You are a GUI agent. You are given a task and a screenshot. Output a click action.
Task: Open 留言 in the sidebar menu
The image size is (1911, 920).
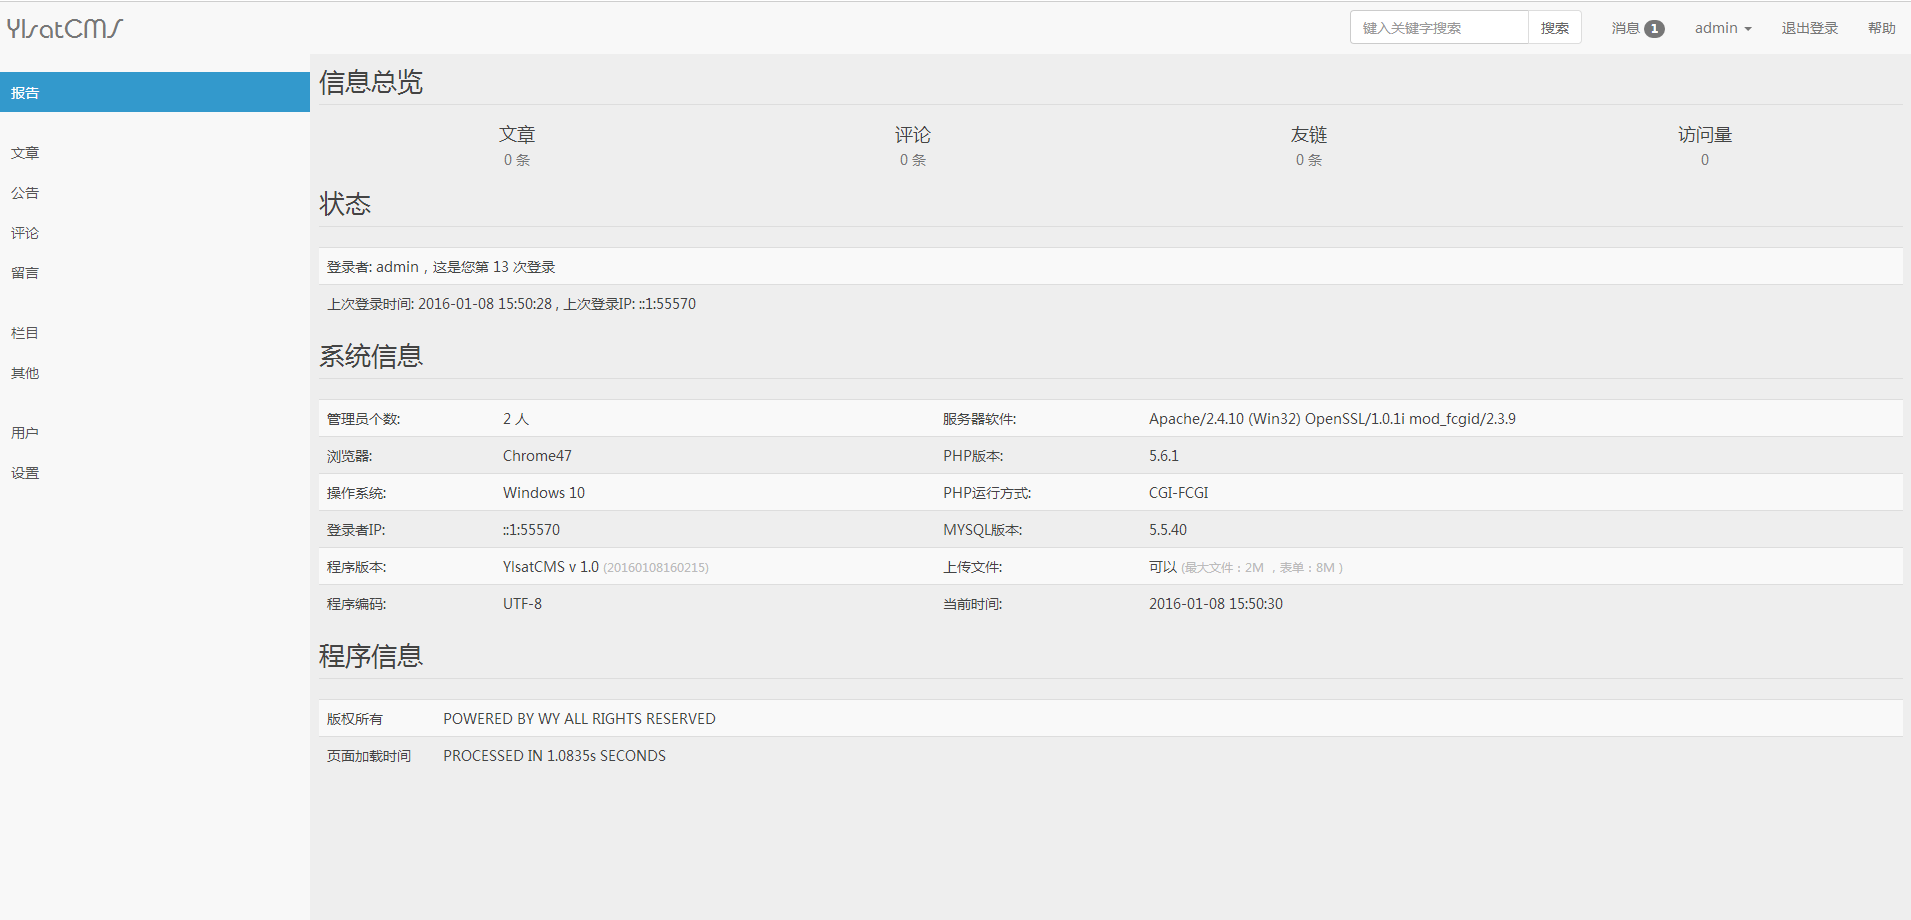tap(155, 272)
